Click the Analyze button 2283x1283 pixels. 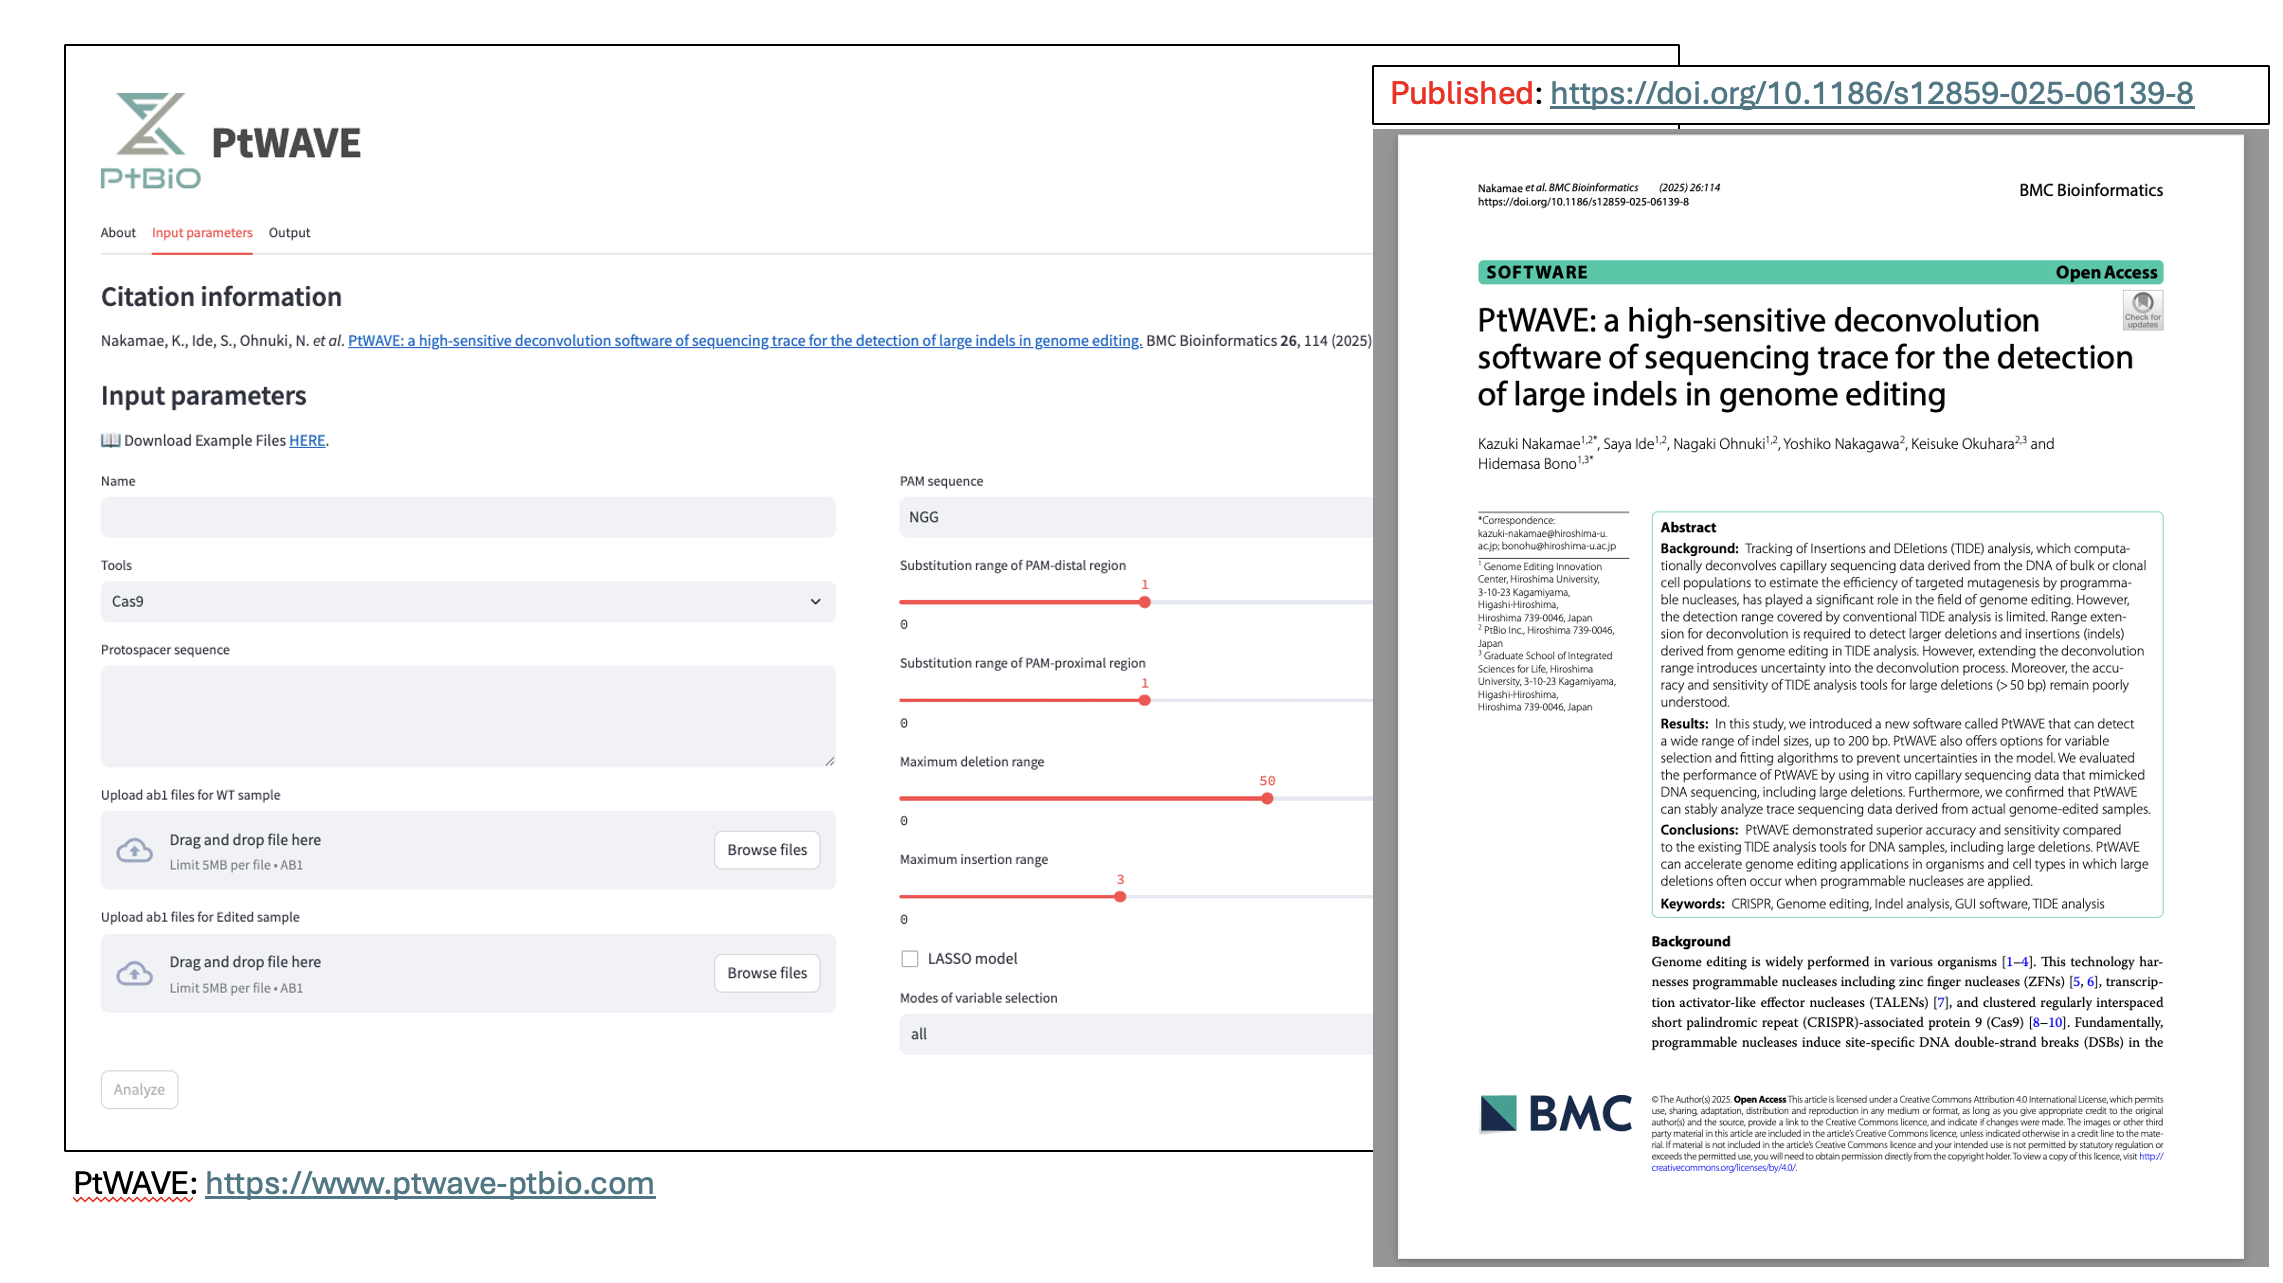click(139, 1090)
